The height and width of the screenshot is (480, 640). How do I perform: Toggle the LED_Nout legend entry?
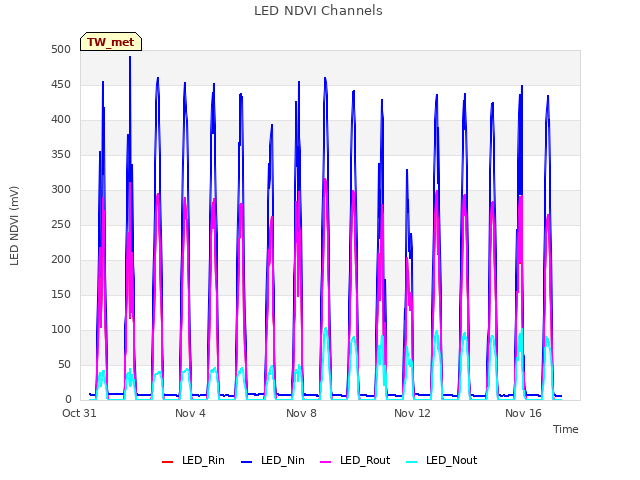pos(442,460)
